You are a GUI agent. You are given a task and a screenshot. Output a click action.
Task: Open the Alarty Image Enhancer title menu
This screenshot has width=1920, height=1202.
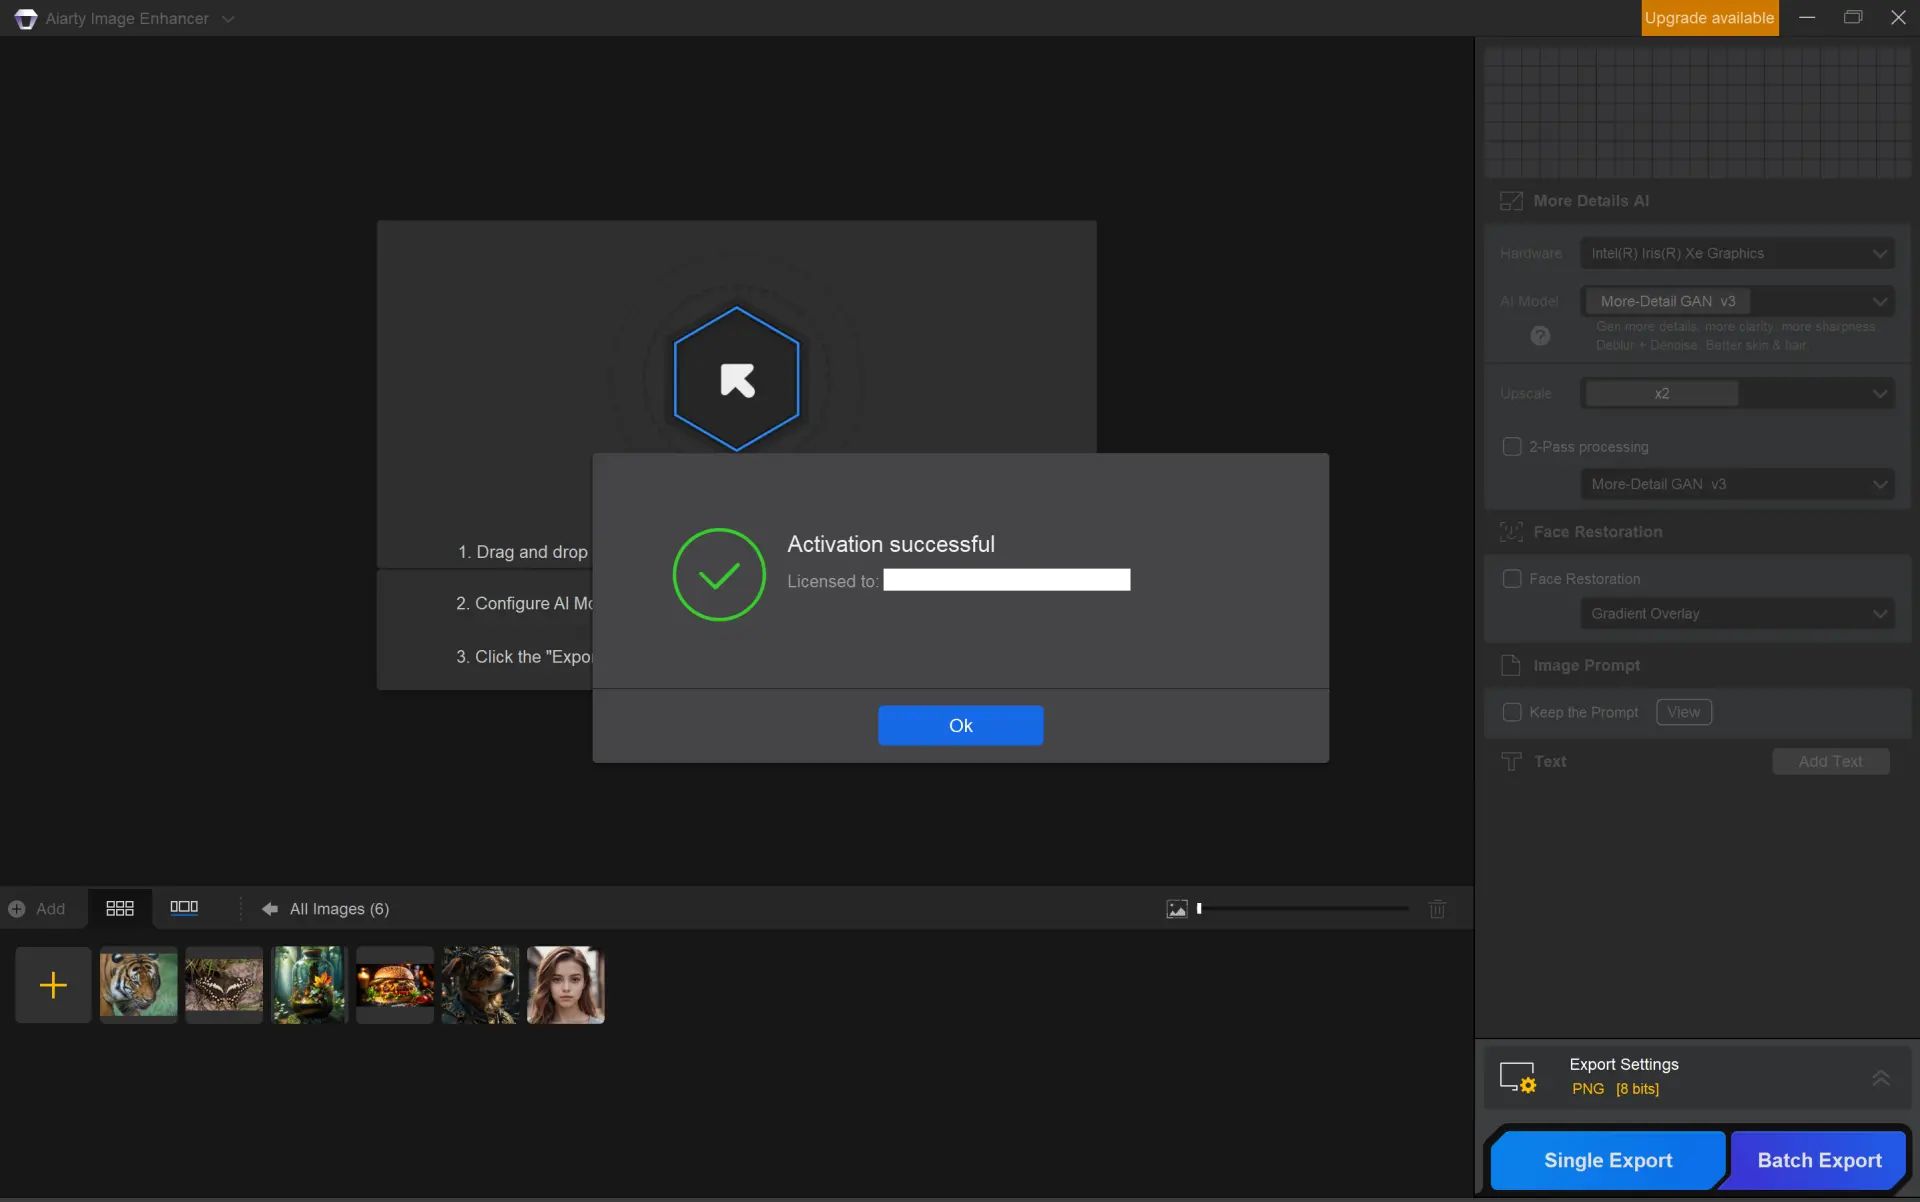pos(228,18)
